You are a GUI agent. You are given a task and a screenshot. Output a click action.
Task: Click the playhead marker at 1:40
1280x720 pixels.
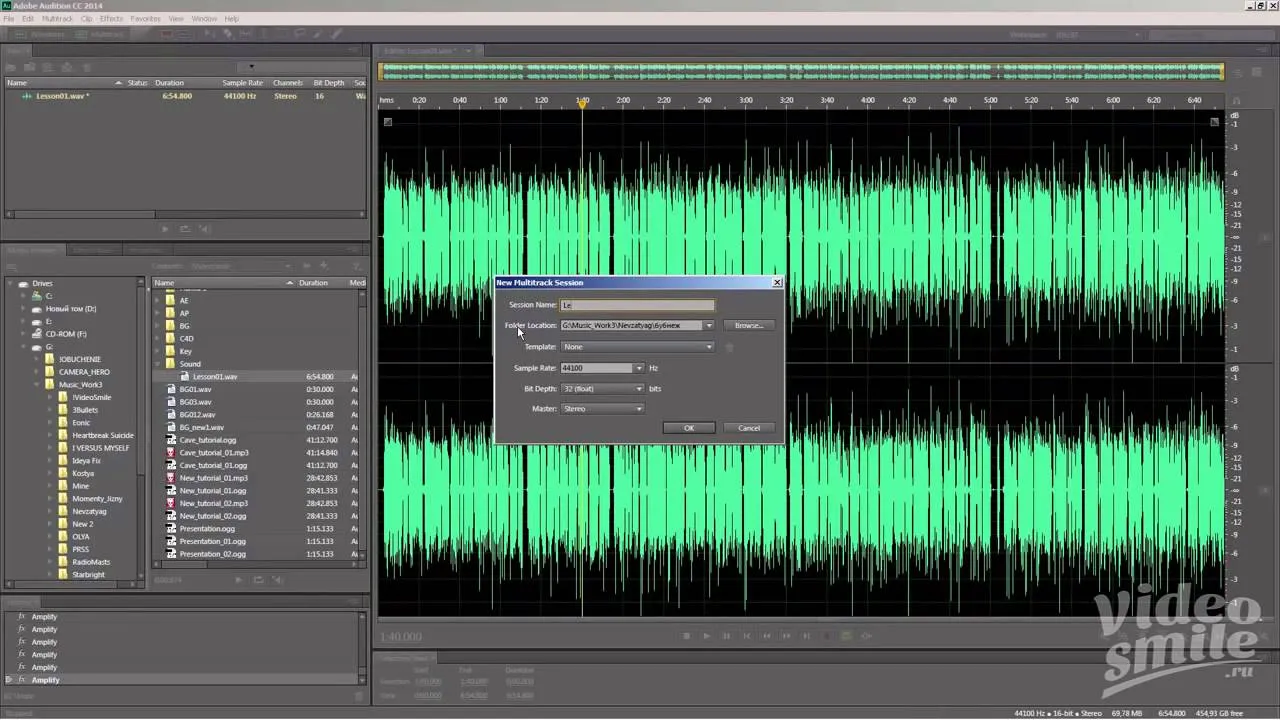pos(582,103)
